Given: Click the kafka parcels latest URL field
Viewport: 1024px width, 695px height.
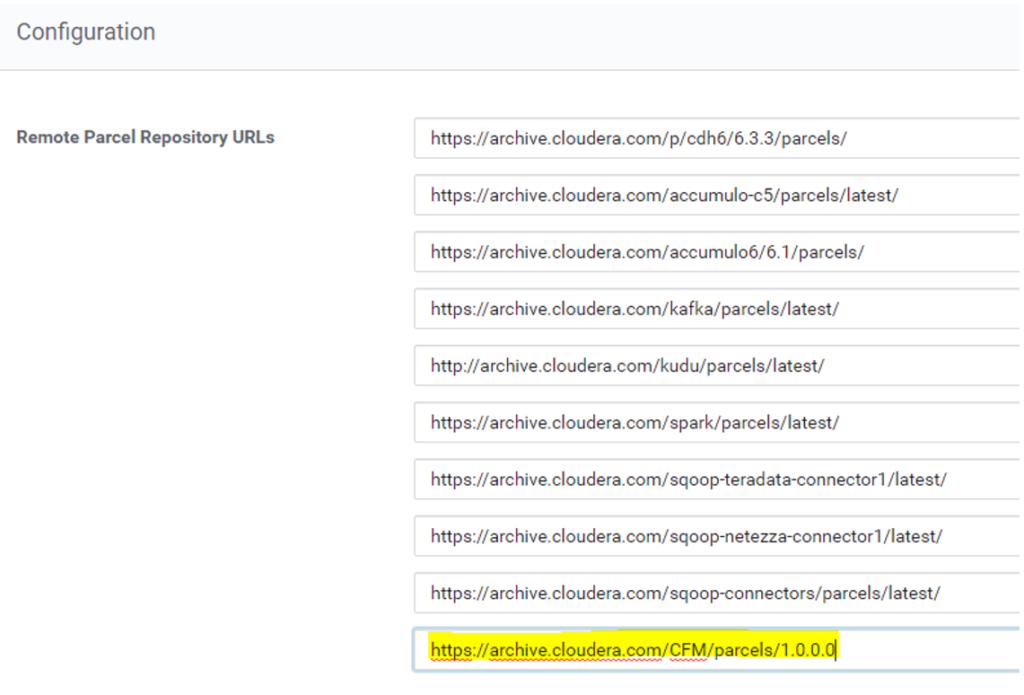Looking at the screenshot, I should [x=717, y=308].
